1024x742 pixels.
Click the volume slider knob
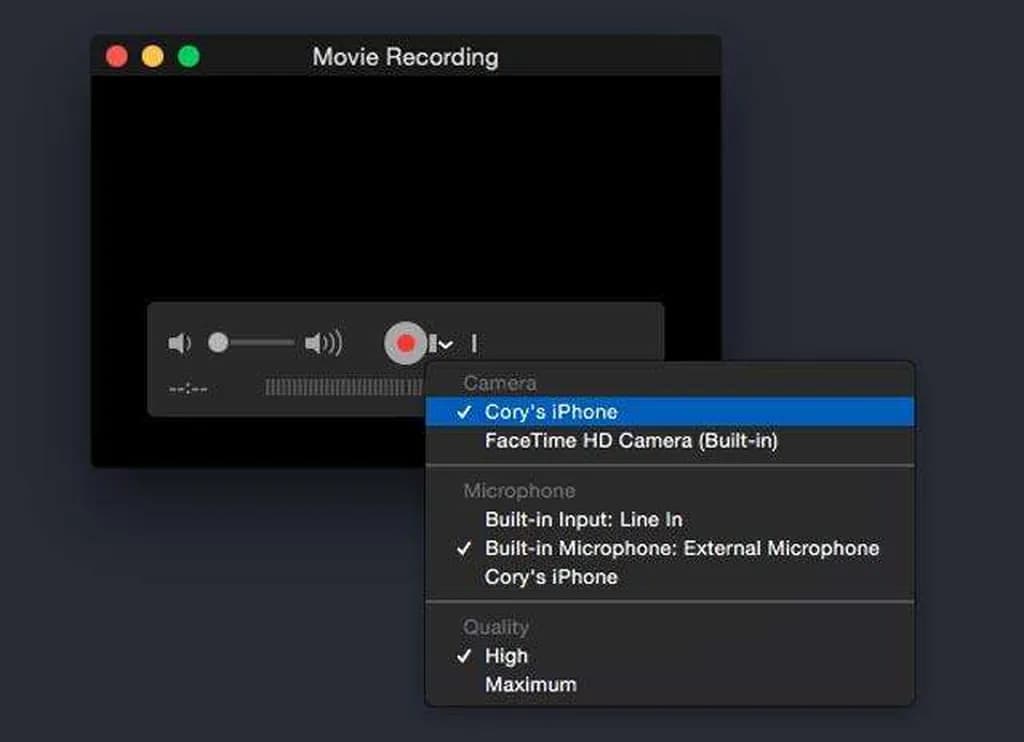[218, 344]
